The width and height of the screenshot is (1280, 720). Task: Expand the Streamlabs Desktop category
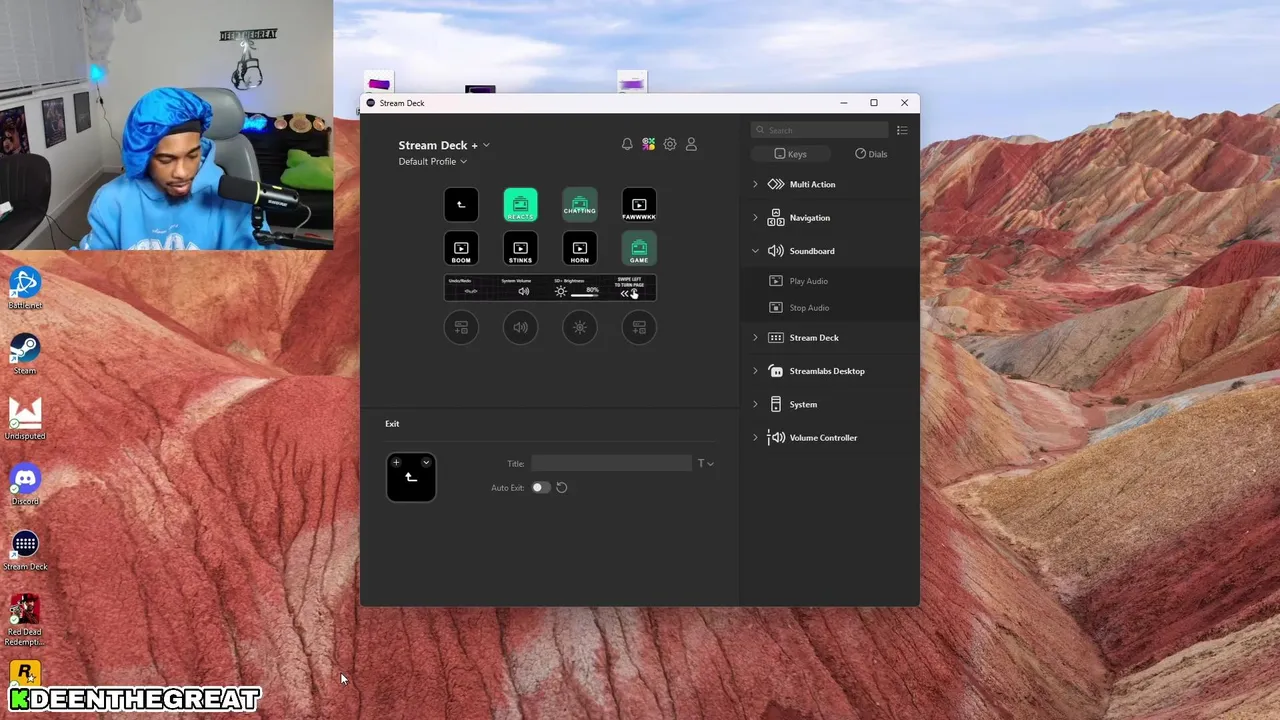pyautogui.click(x=755, y=371)
